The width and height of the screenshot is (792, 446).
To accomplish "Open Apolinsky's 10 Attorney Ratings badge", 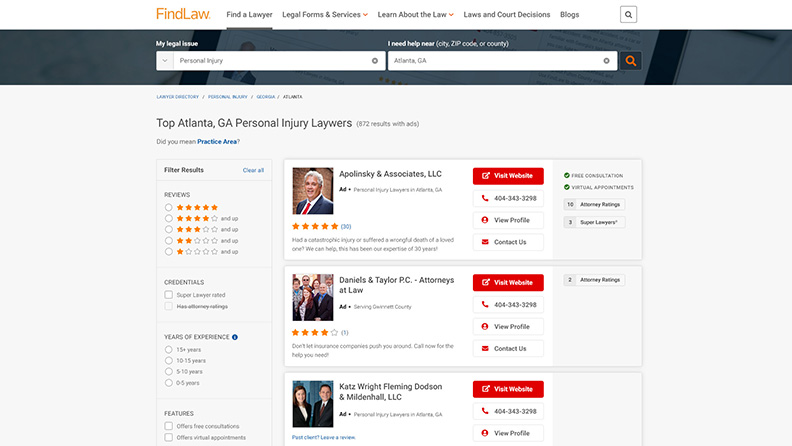I will coord(594,205).
